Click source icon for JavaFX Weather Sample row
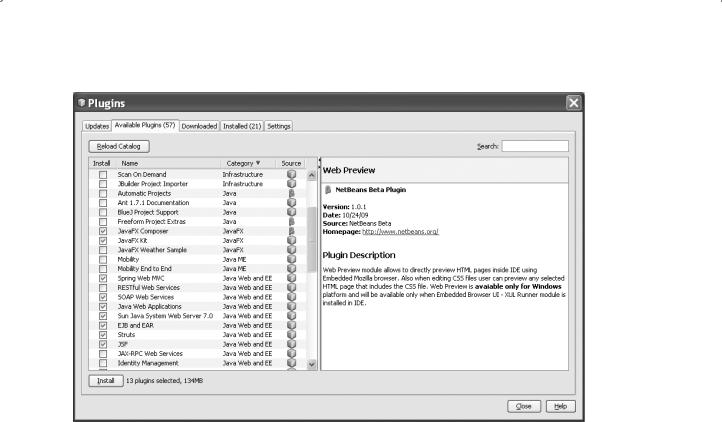This screenshot has width=722, height=422. click(x=291, y=250)
